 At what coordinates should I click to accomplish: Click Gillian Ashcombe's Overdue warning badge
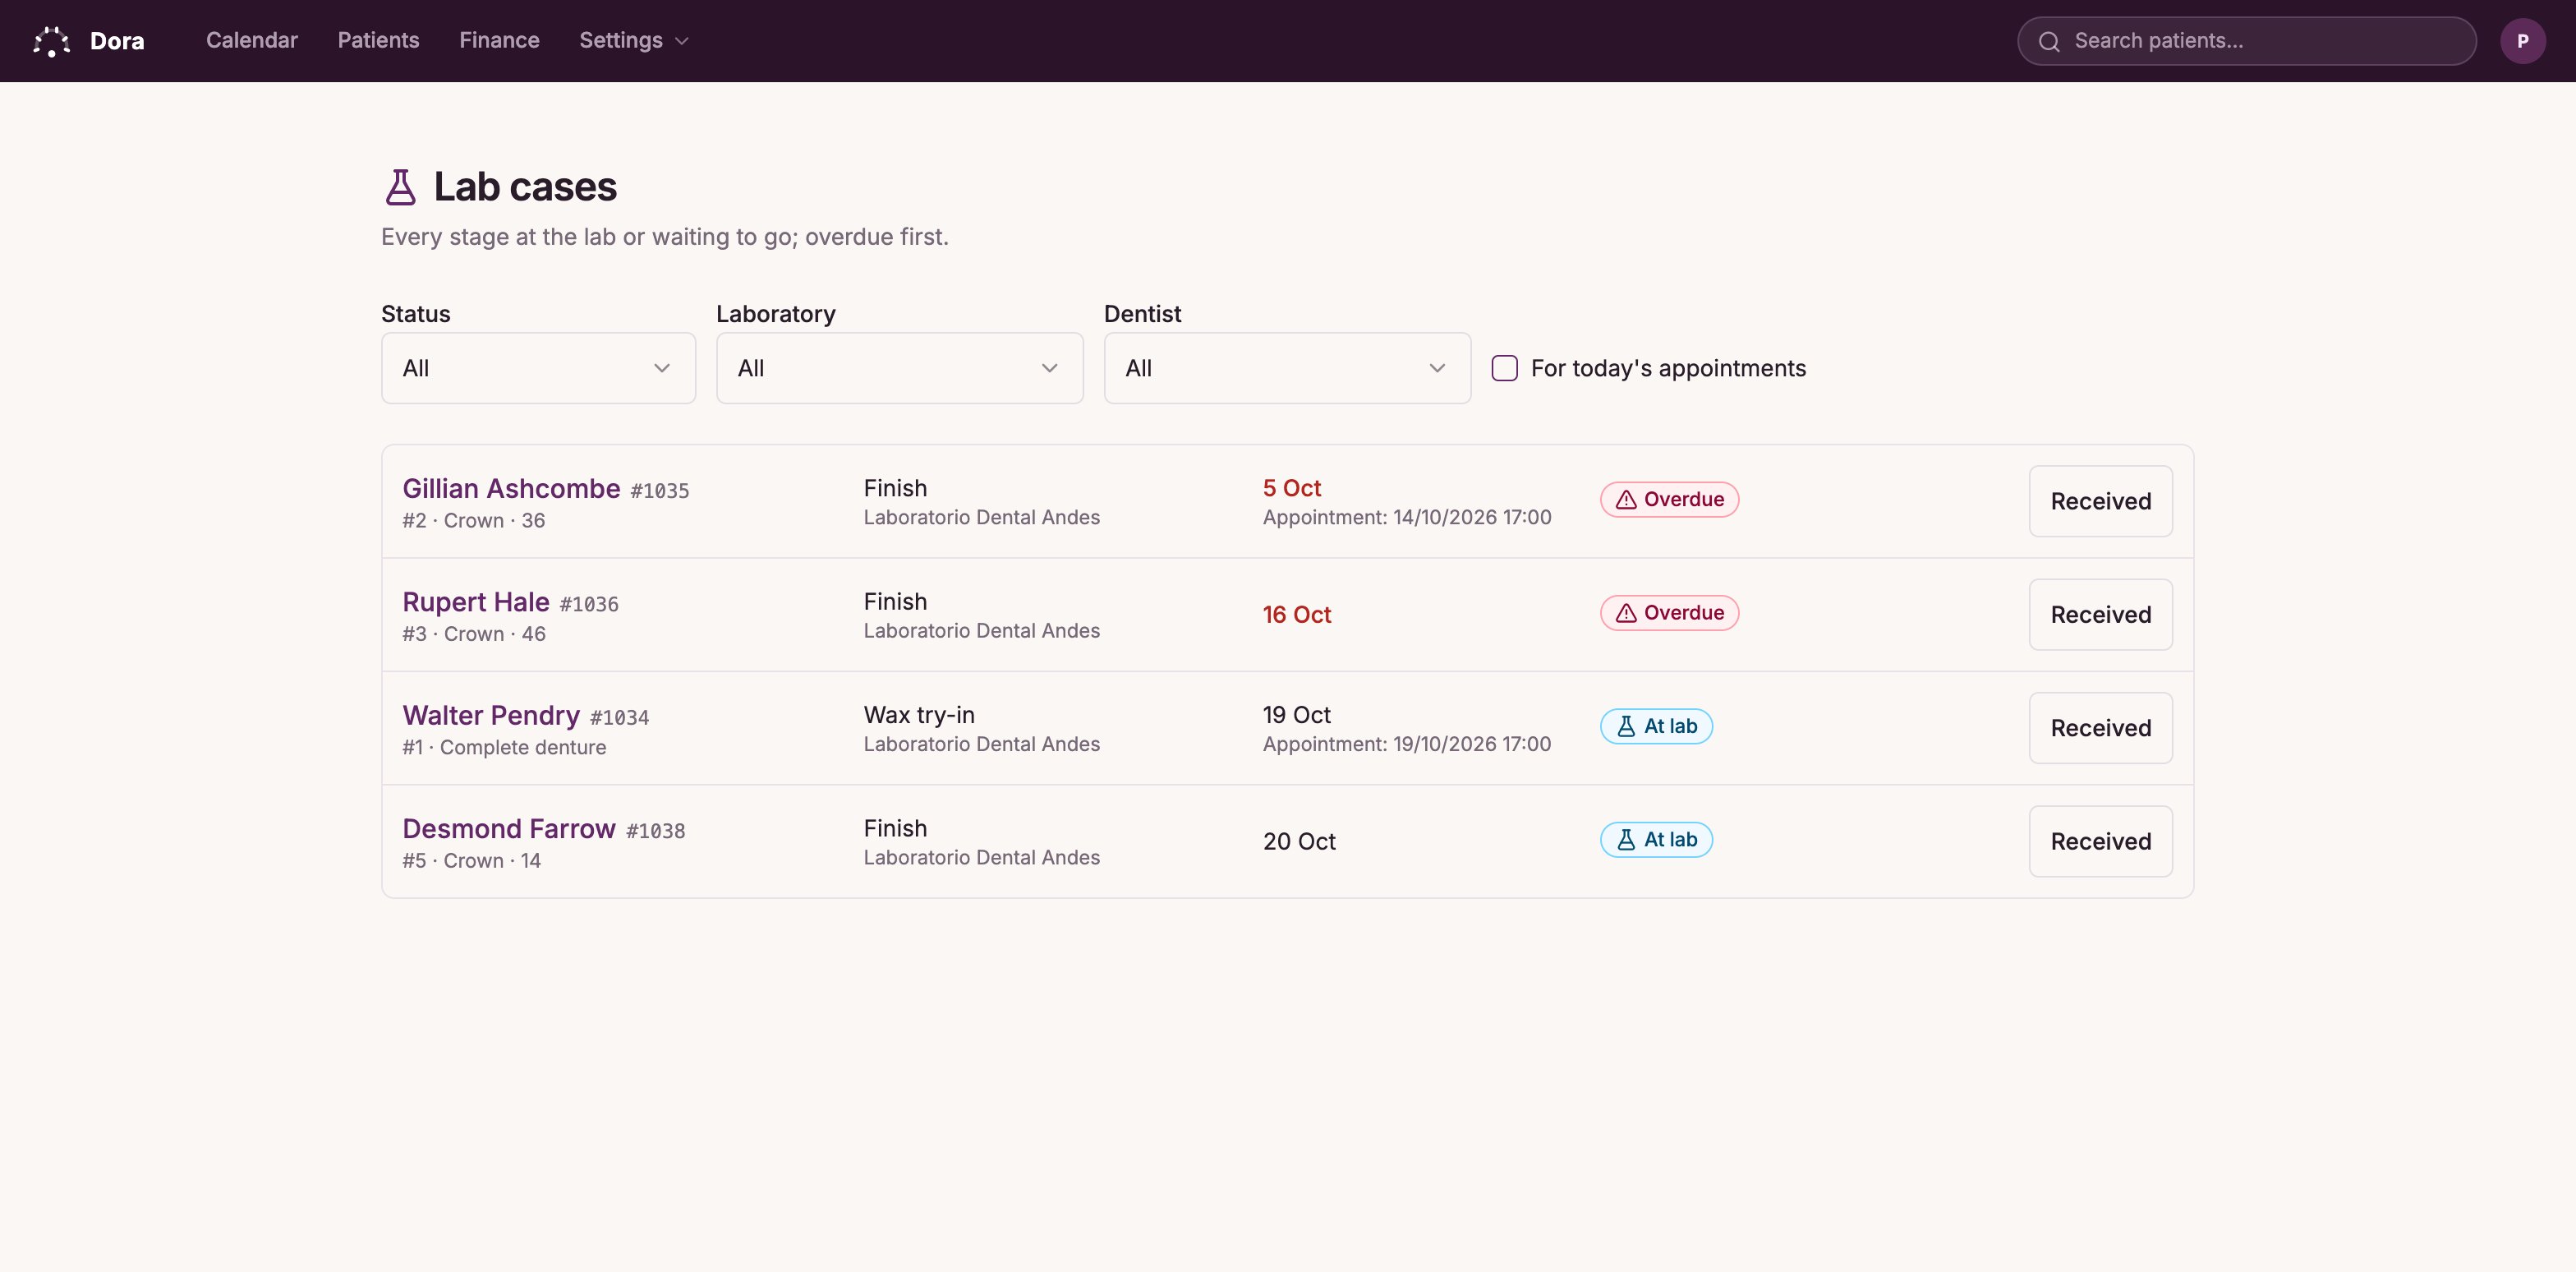(x=1669, y=499)
